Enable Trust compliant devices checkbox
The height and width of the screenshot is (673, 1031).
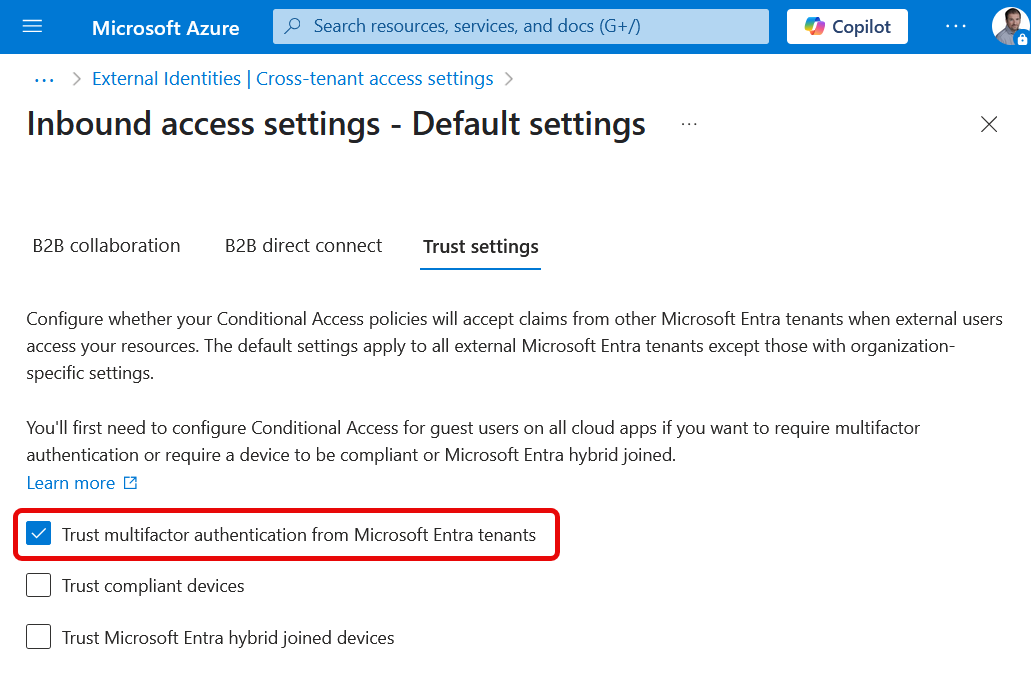pos(39,586)
